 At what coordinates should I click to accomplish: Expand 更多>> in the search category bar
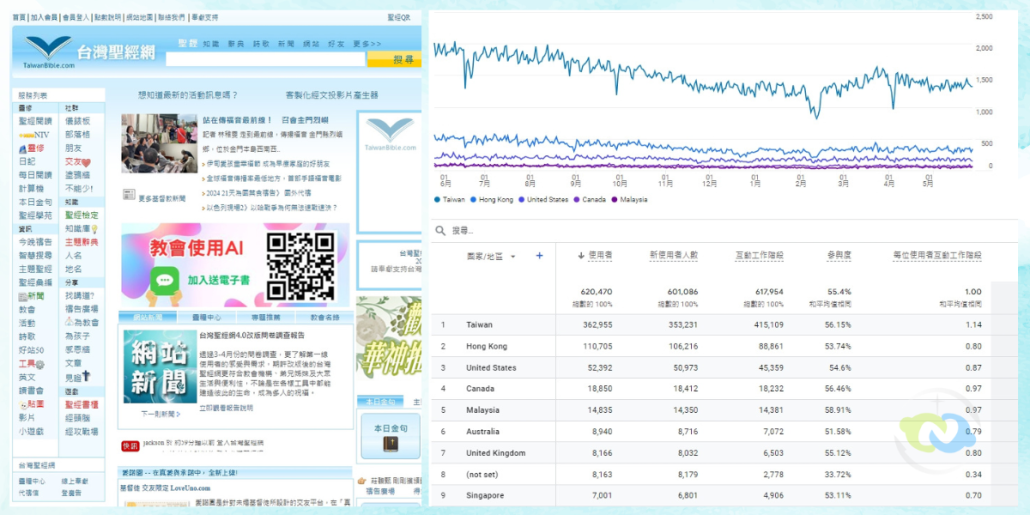click(367, 43)
